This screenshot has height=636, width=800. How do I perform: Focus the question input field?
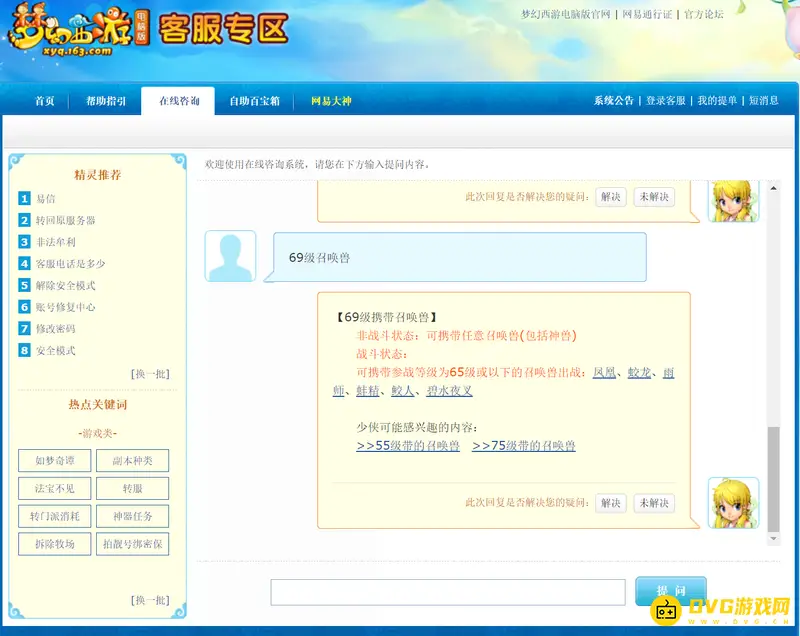point(448,592)
